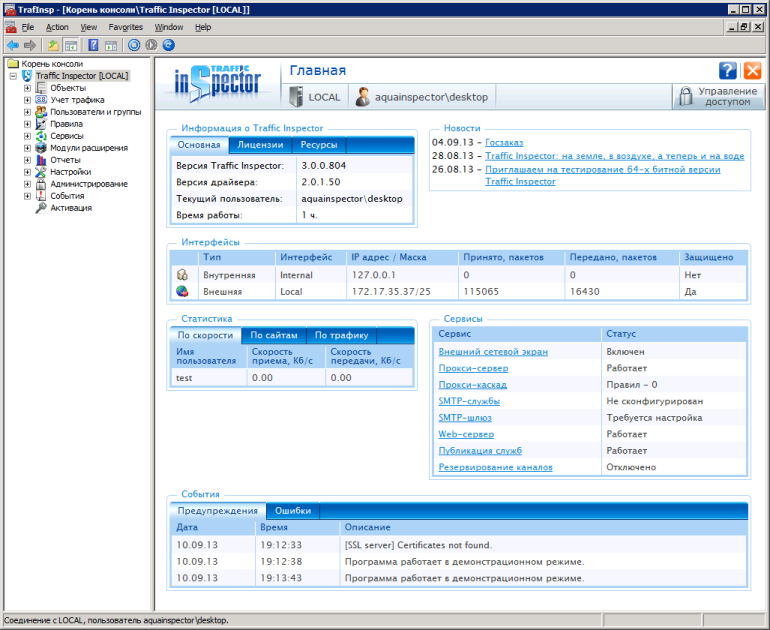Click the blue Help question toolbar icon

click(93, 45)
